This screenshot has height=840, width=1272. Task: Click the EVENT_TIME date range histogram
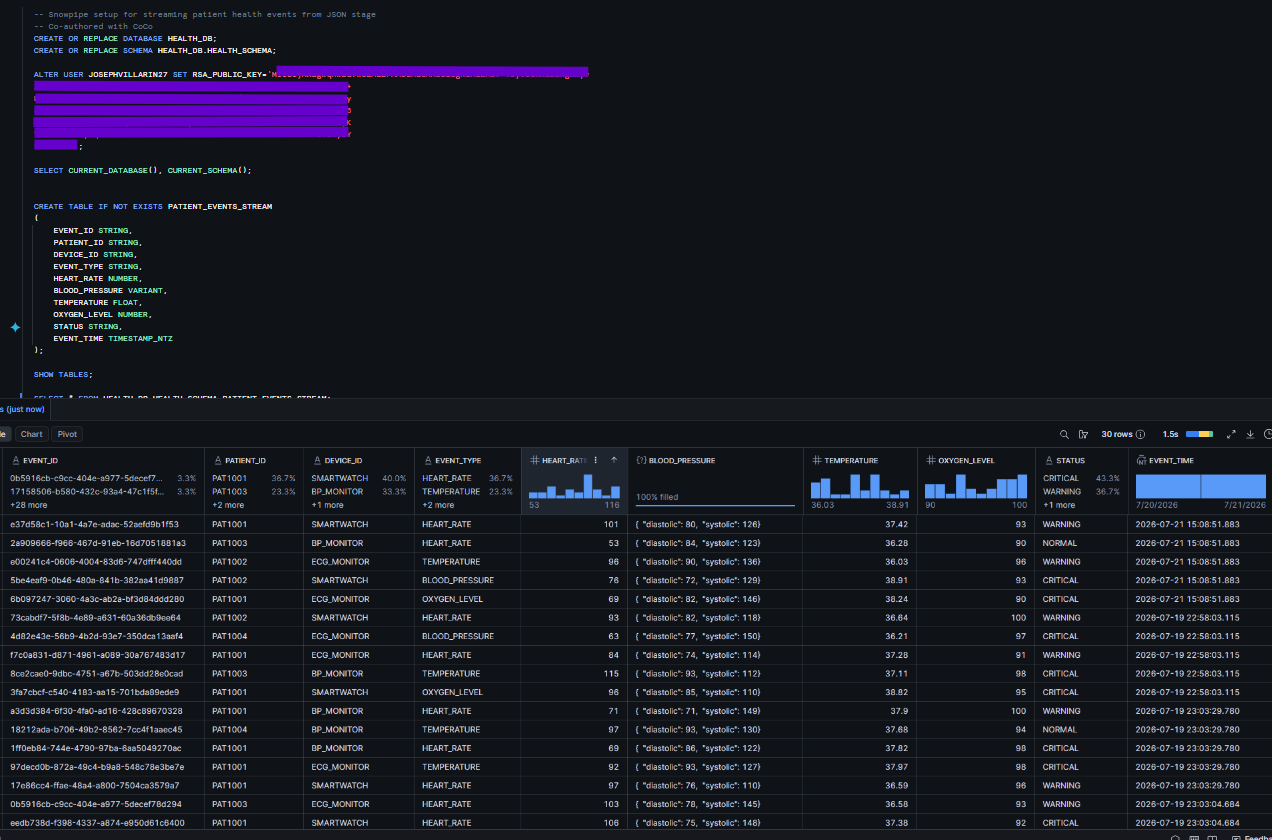point(1200,486)
